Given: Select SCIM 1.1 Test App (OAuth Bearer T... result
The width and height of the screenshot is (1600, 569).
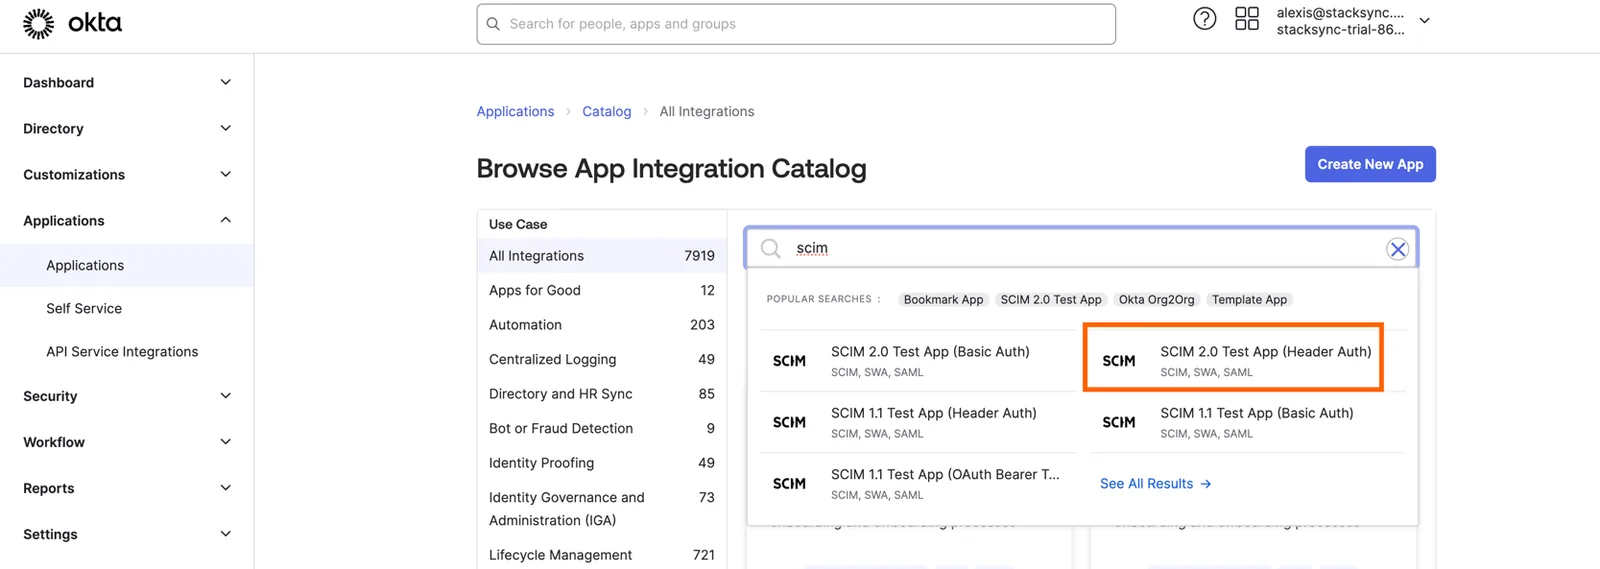Looking at the screenshot, I should [x=918, y=484].
